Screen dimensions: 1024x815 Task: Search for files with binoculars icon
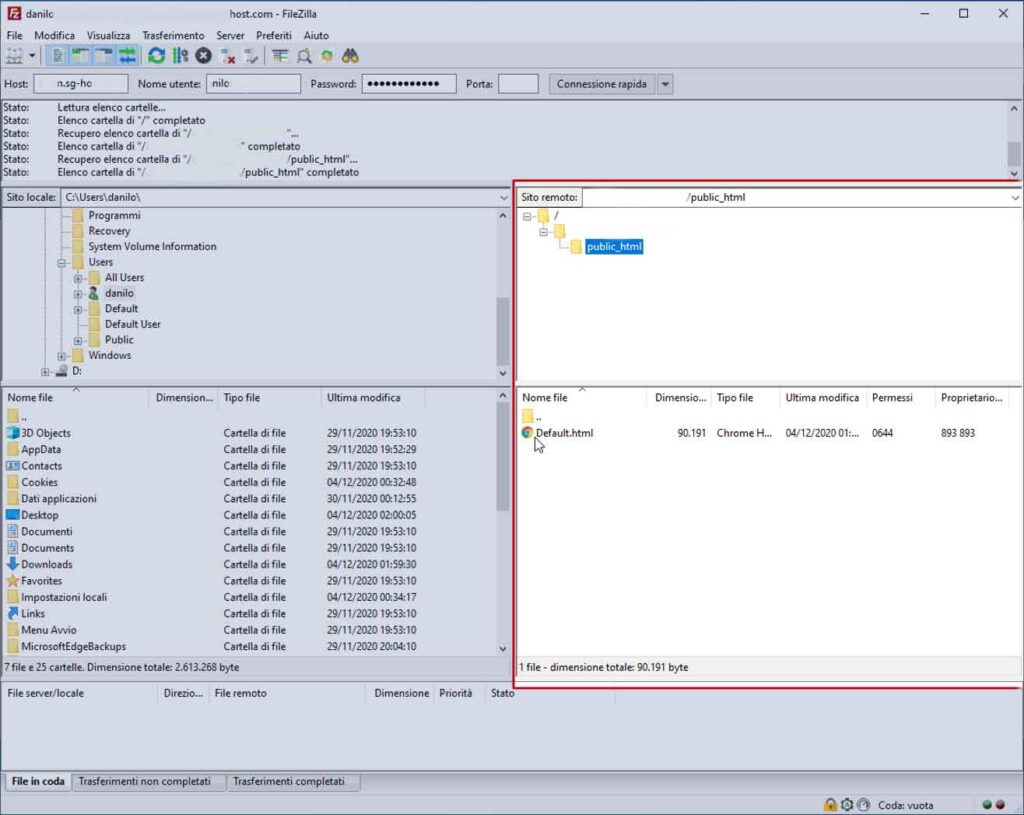pyautogui.click(x=351, y=56)
